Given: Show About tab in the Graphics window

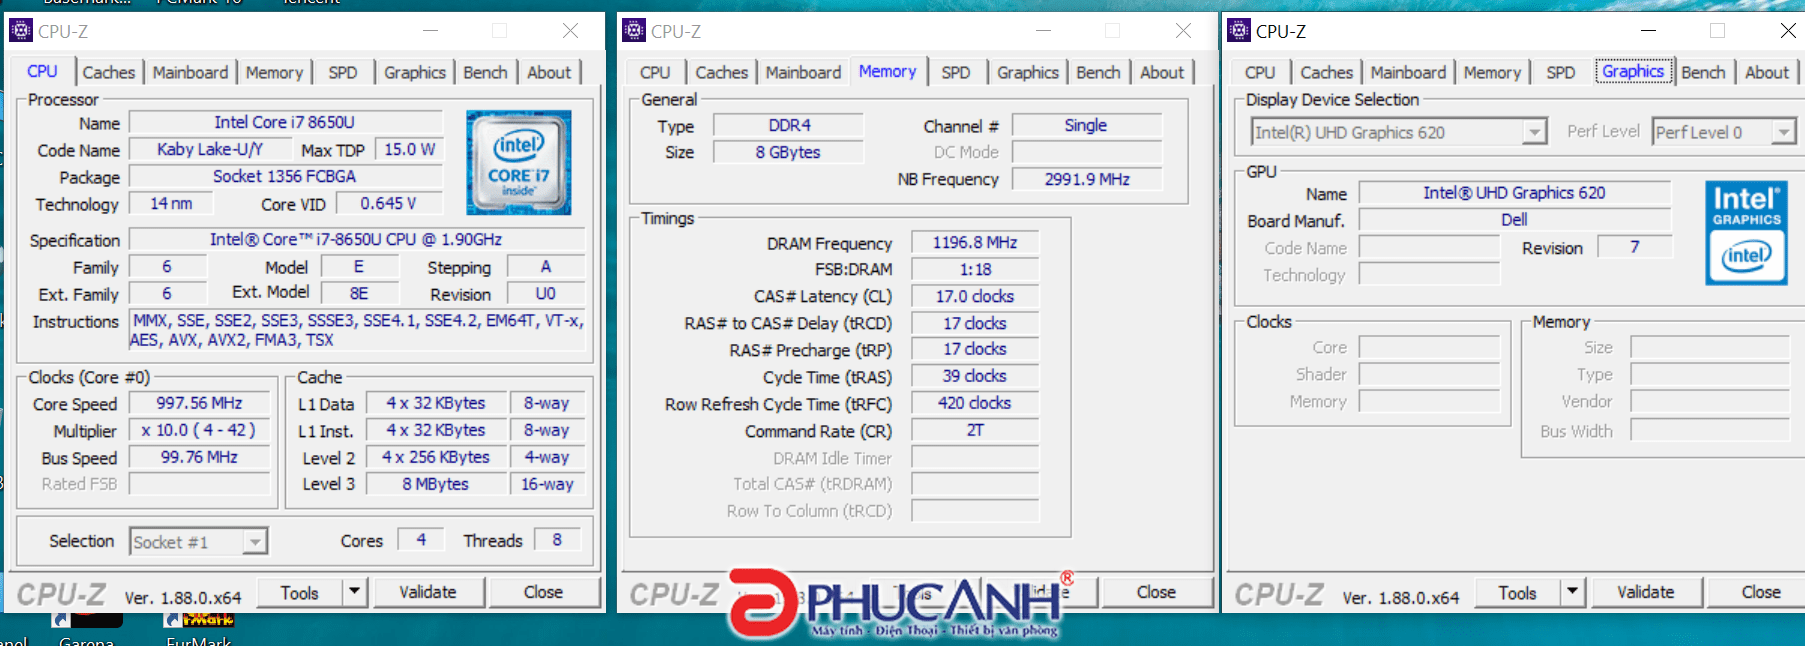Looking at the screenshot, I should (1767, 72).
